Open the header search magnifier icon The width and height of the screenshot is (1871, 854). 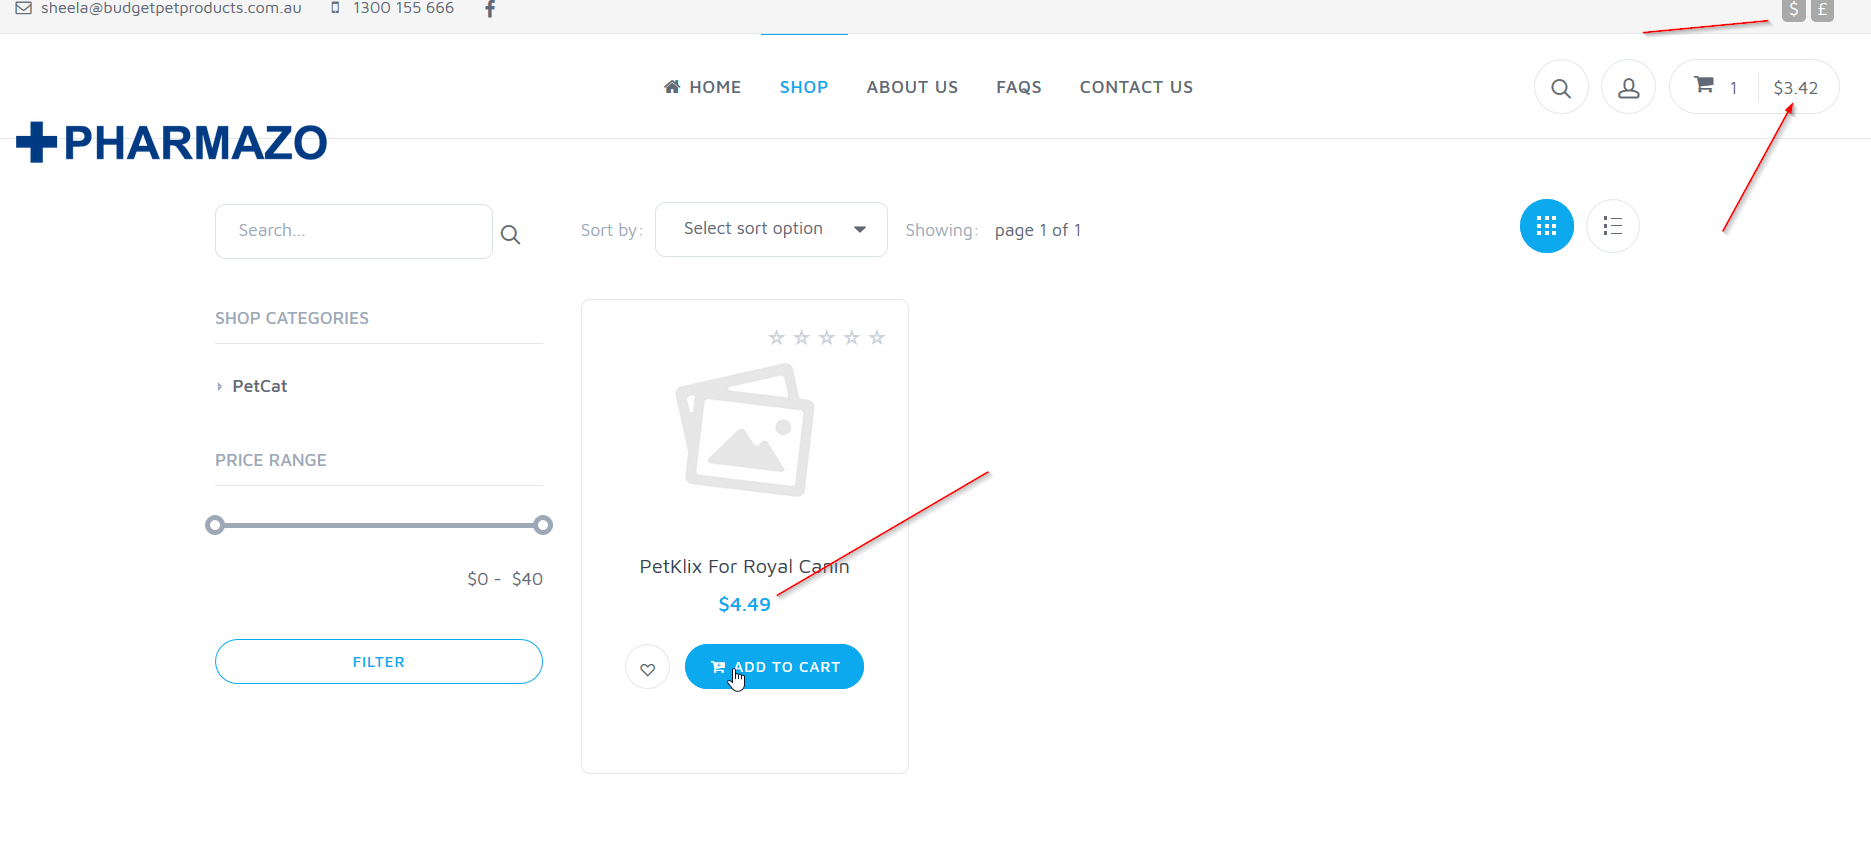point(1561,88)
